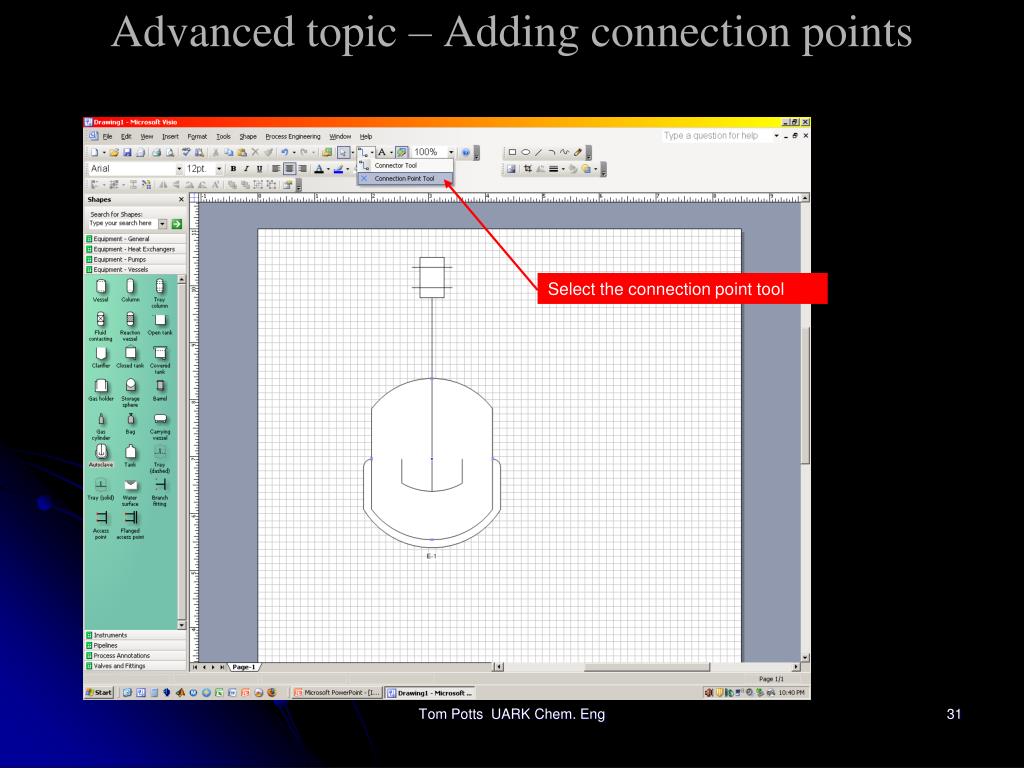Click the Rectangle drawing tool
Viewport: 1024px width, 768px height.
pyautogui.click(x=513, y=153)
